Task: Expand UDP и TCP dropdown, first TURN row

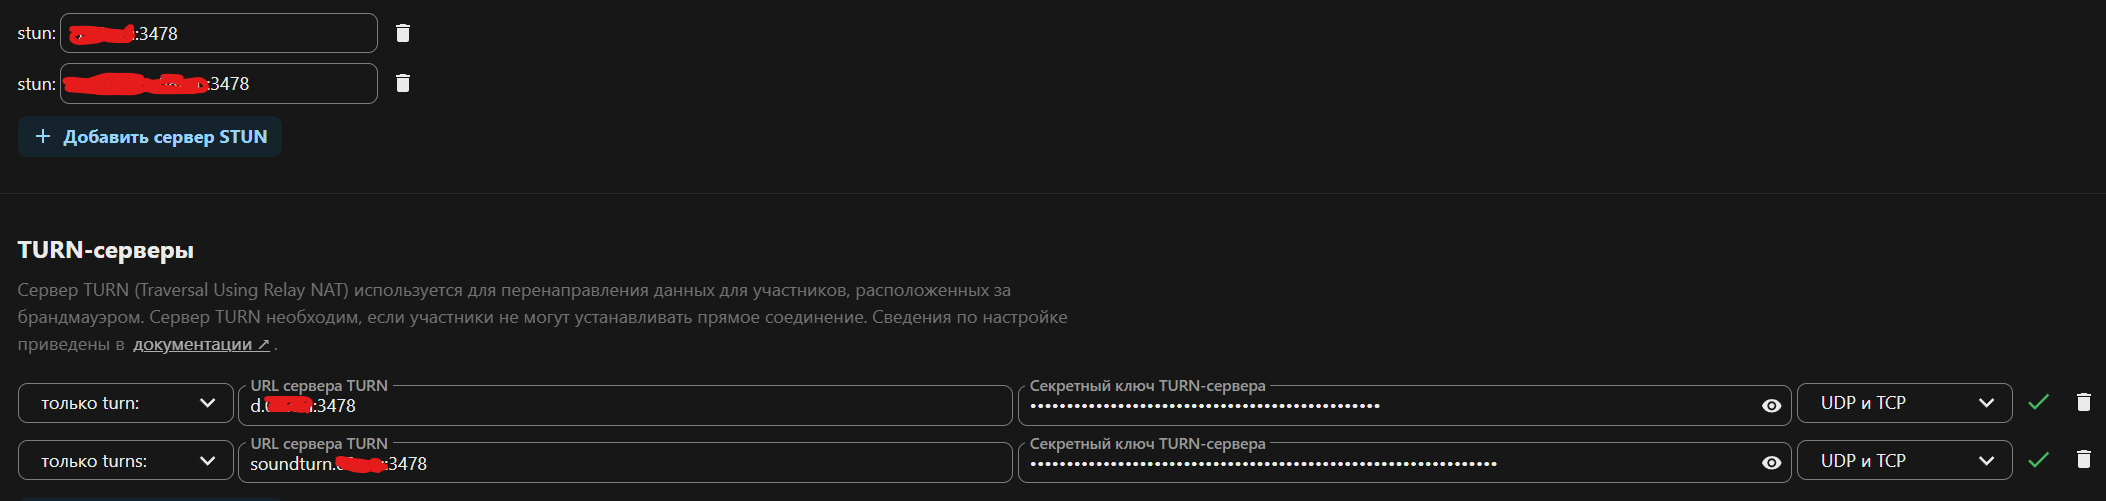Action: point(1904,403)
